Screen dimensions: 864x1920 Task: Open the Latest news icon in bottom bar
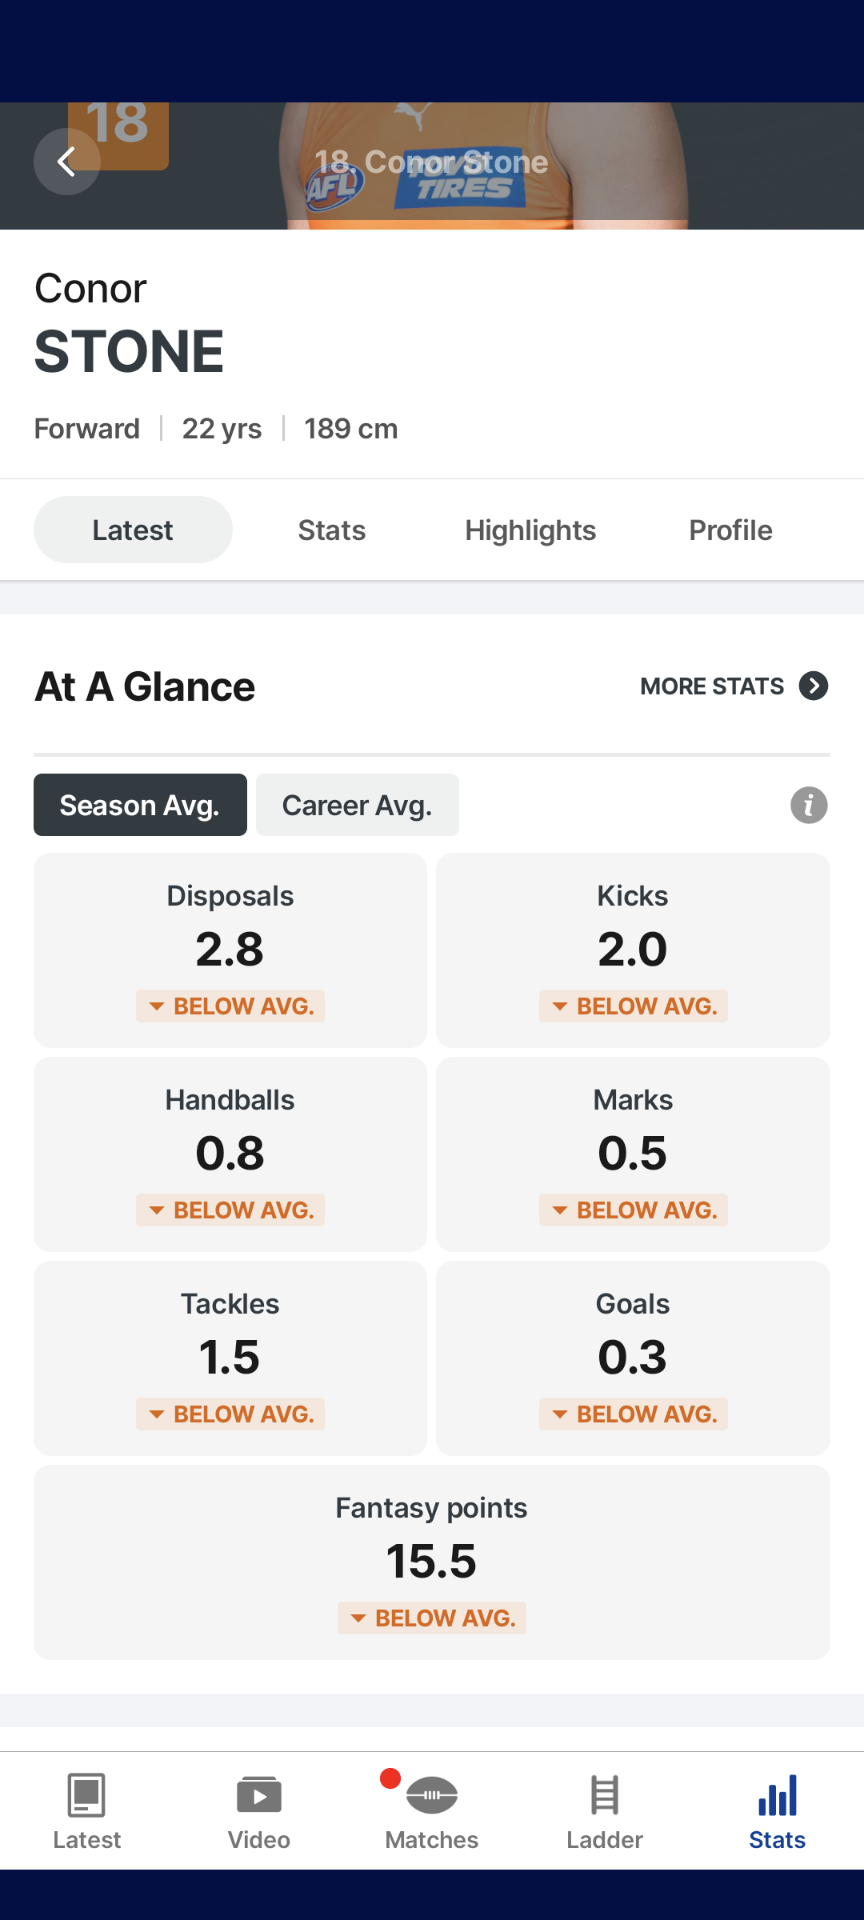click(x=87, y=1796)
